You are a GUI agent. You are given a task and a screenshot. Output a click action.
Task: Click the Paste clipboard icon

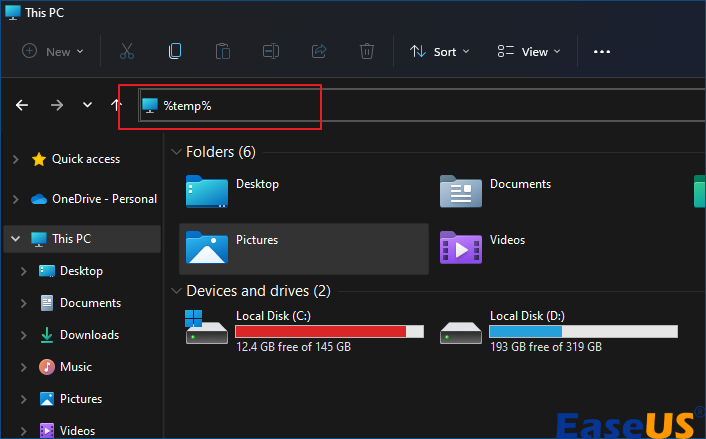tap(223, 51)
